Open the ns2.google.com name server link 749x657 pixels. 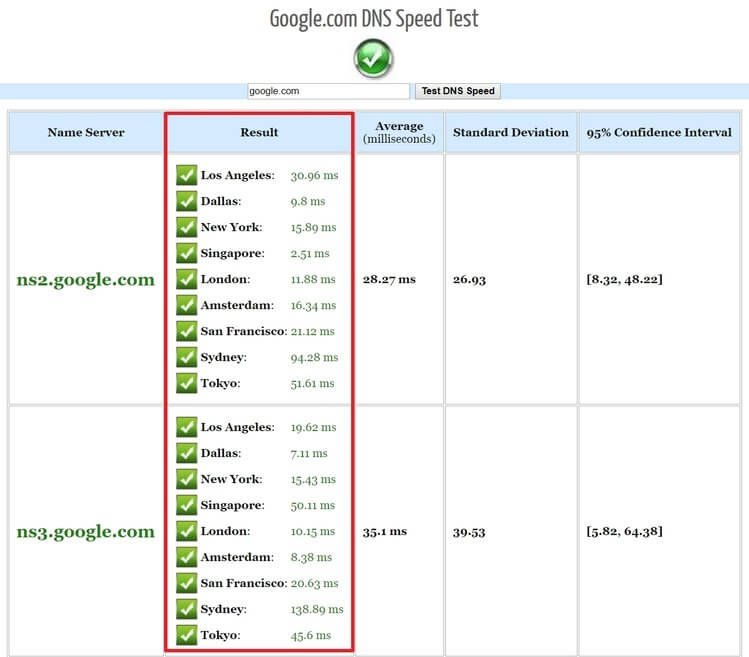click(86, 280)
